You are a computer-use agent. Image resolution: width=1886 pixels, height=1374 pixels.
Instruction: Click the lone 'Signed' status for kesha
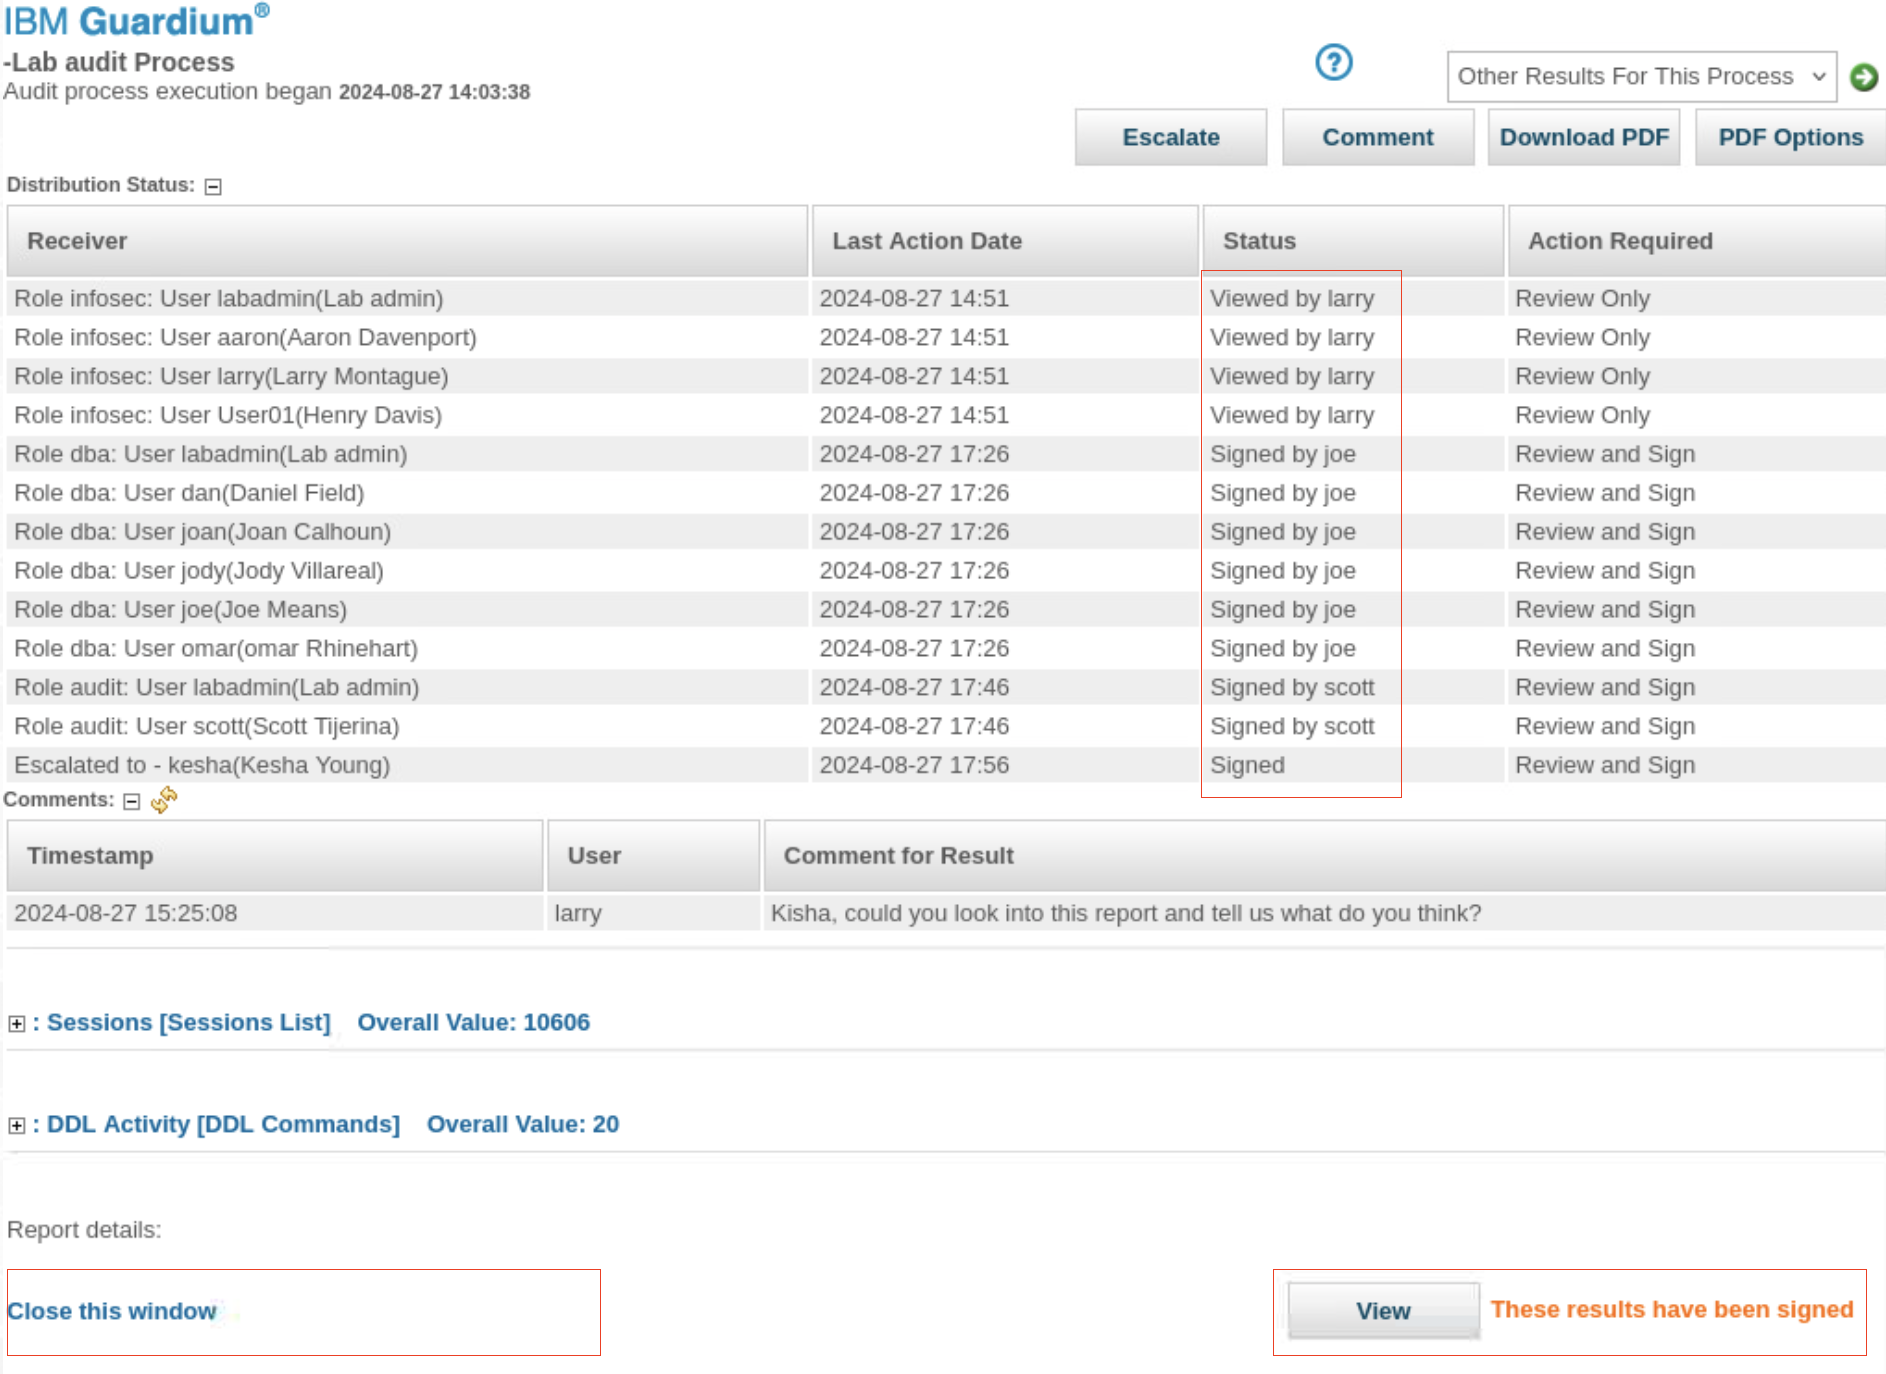click(x=1247, y=766)
